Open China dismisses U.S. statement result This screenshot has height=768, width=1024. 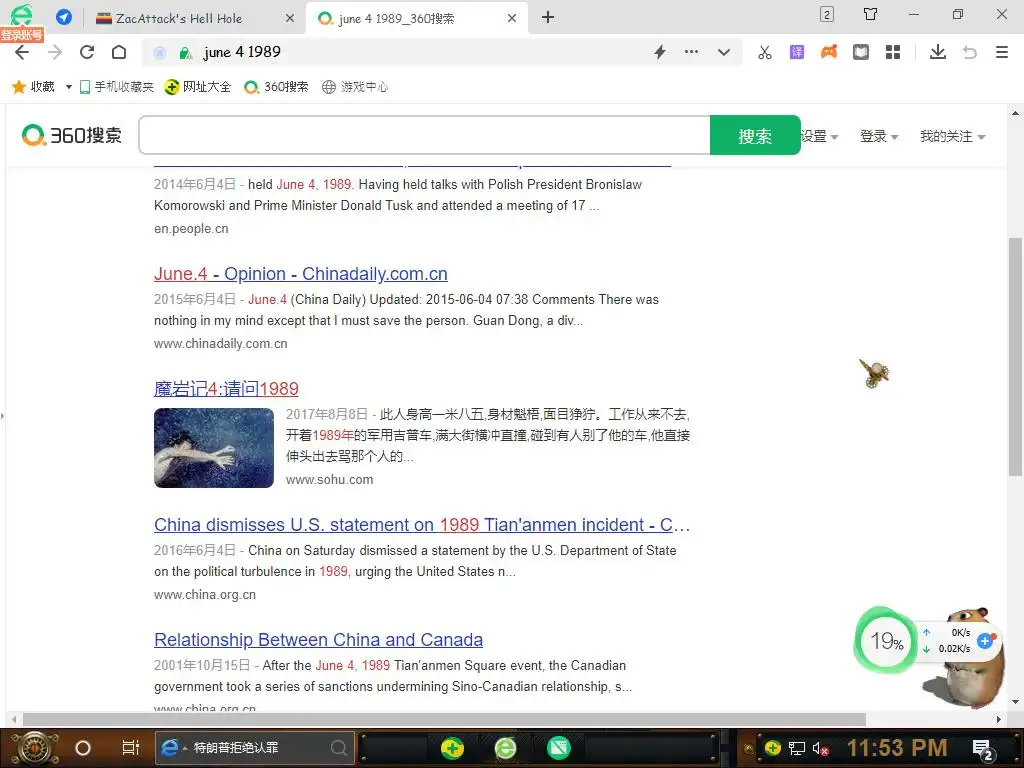coord(422,524)
